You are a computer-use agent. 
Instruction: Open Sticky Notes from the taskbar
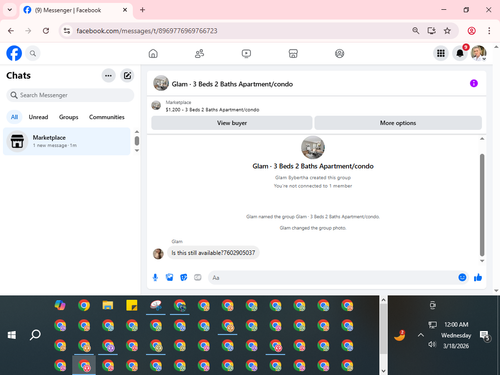132,305
